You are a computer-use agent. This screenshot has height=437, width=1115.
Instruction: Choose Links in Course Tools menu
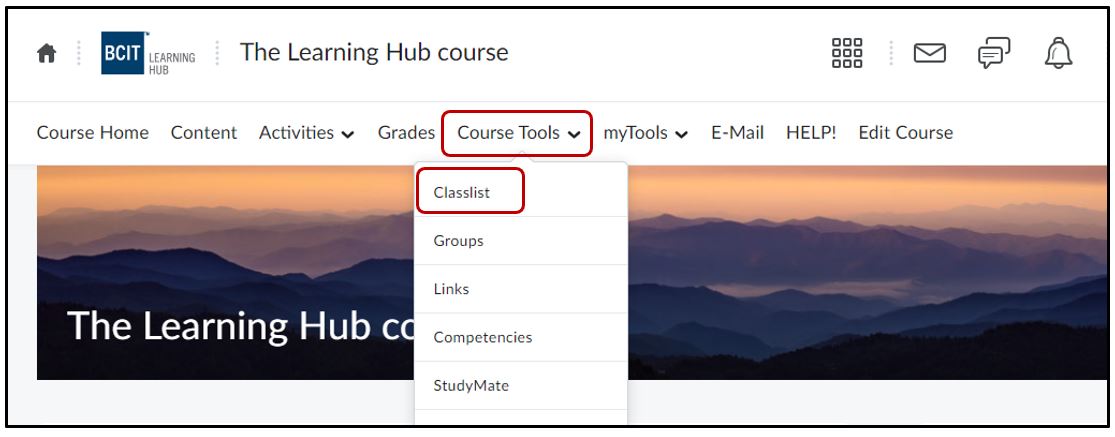451,289
